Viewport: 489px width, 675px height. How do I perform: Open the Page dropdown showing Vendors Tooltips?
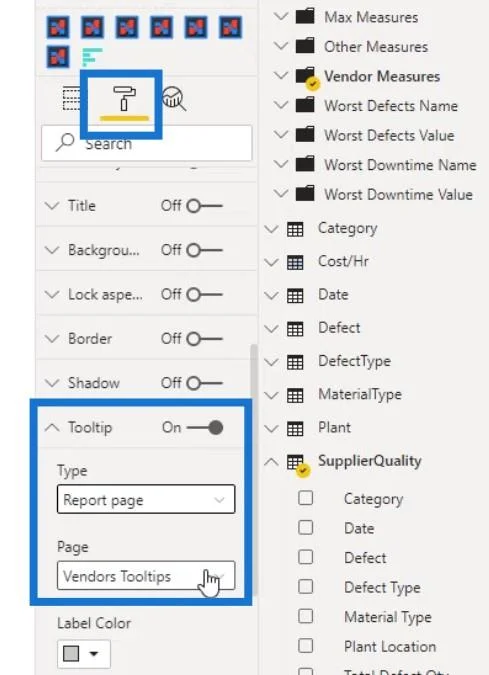click(x=146, y=576)
